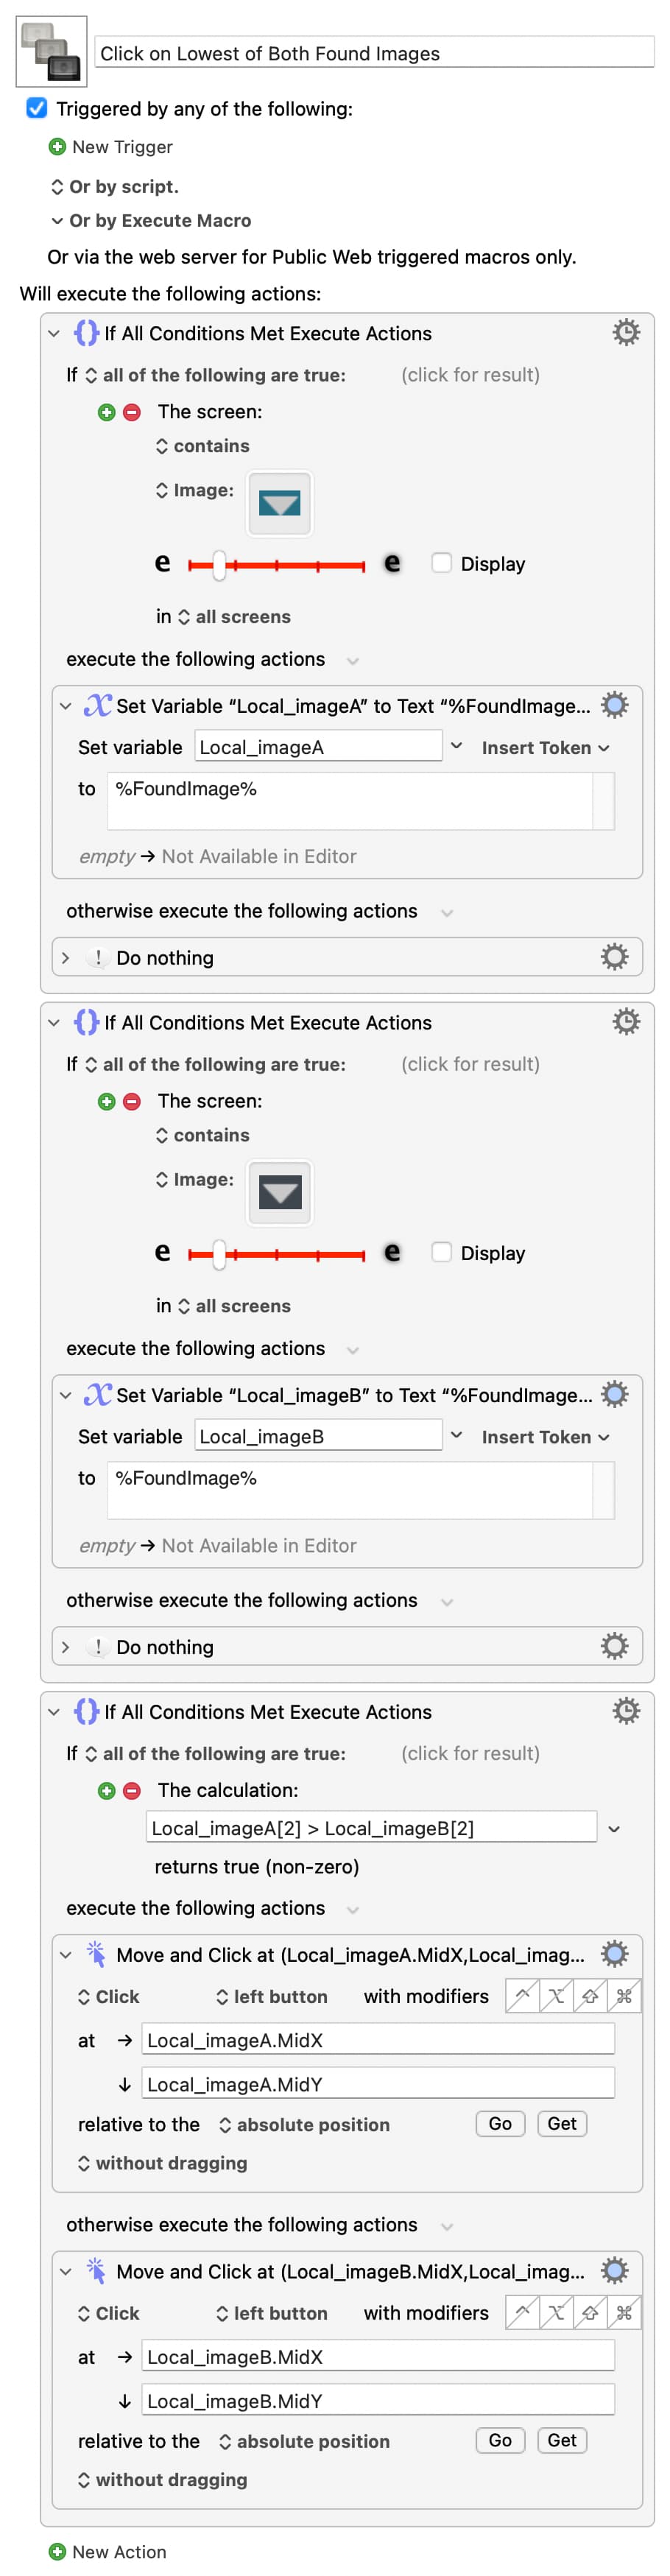Open Insert Token menu for Local_imageB variable
This screenshot has width=670, height=2576.
[545, 1437]
